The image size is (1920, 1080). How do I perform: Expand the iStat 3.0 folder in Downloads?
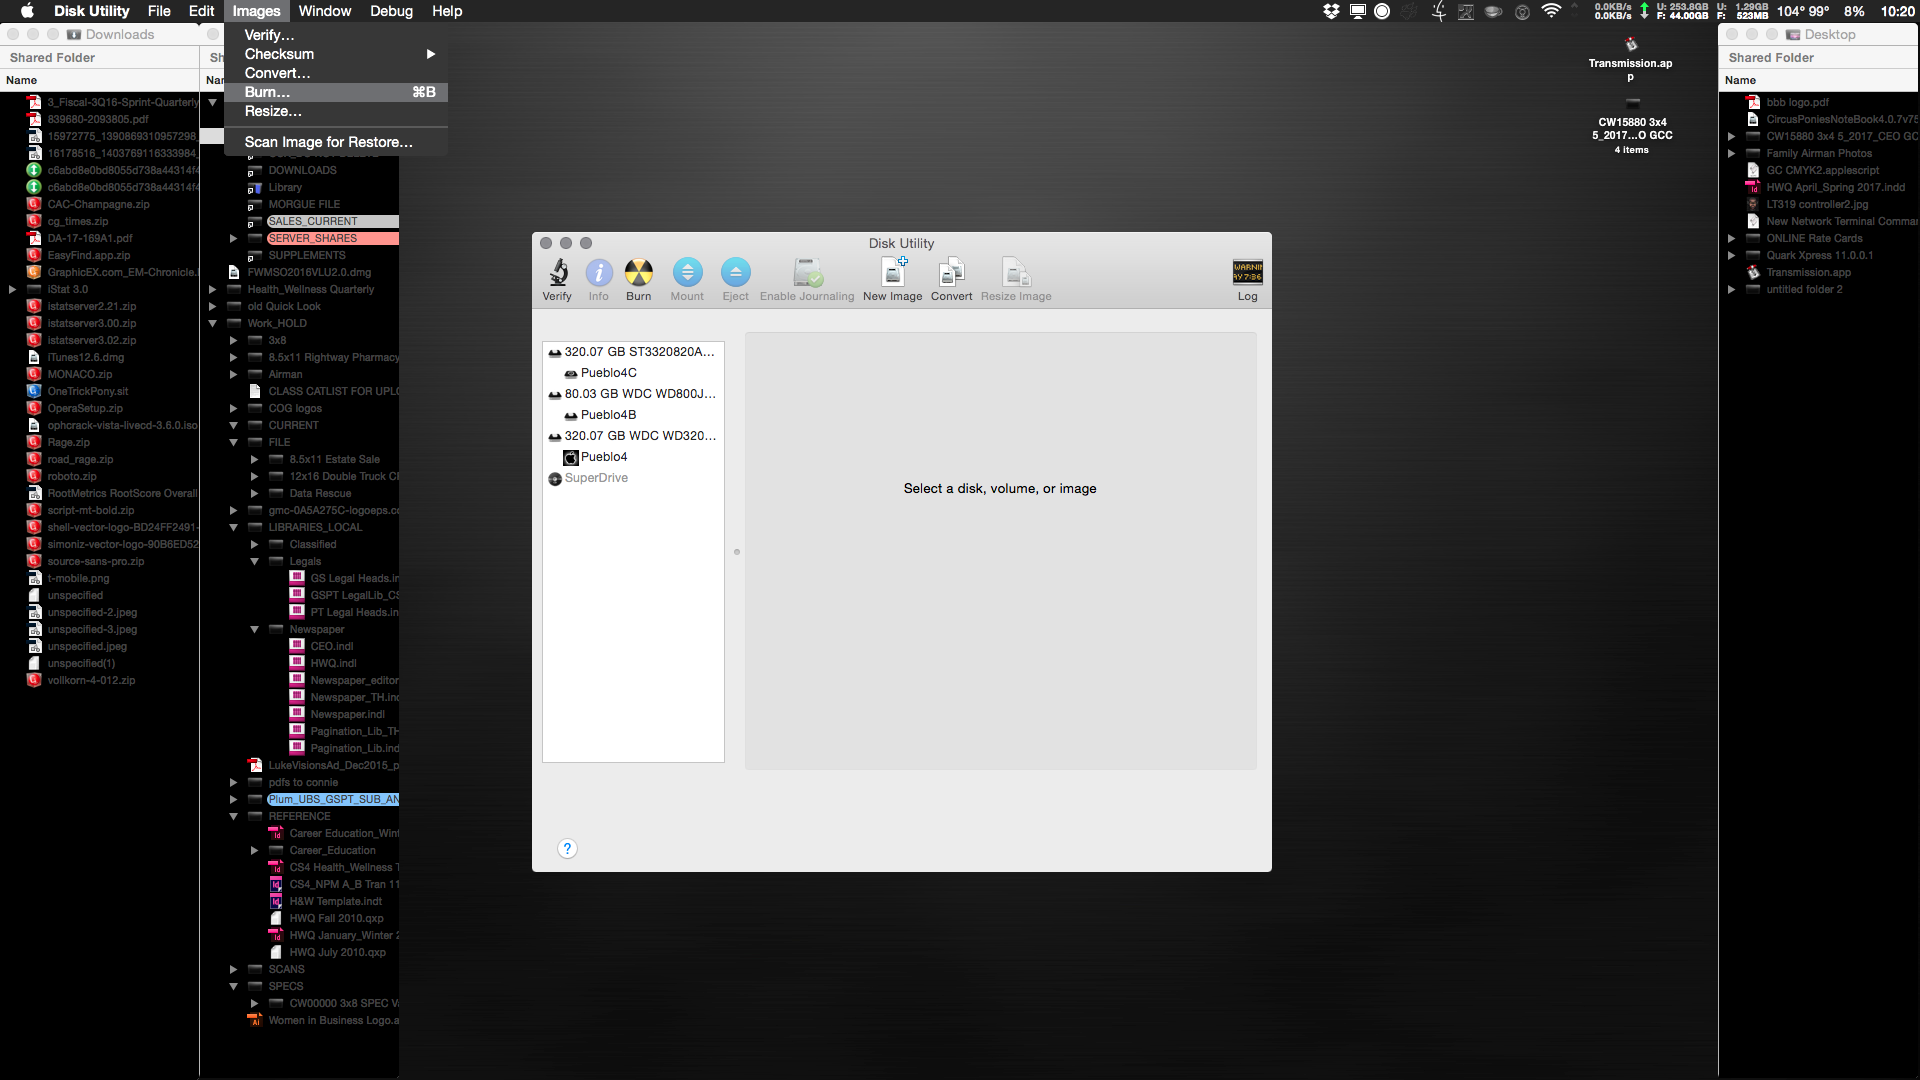click(x=12, y=289)
